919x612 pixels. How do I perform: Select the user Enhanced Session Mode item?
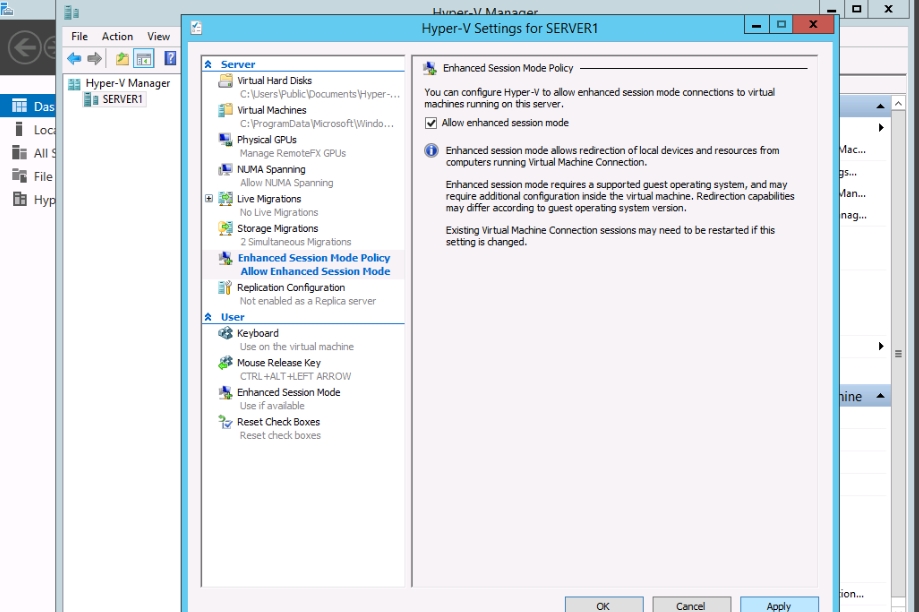pyautogui.click(x=288, y=392)
